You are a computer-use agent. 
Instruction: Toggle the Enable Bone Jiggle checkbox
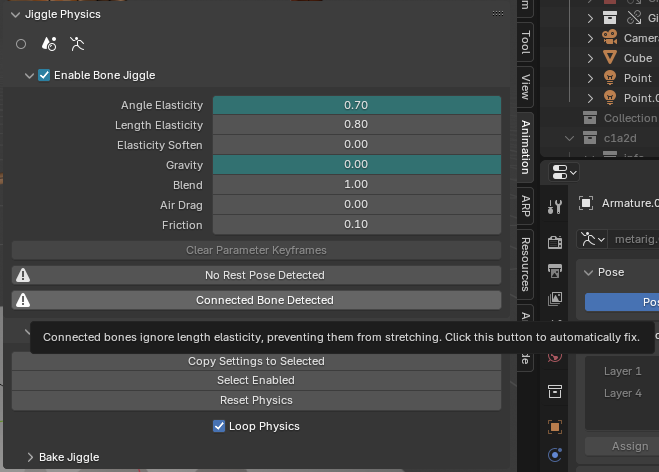coord(44,75)
